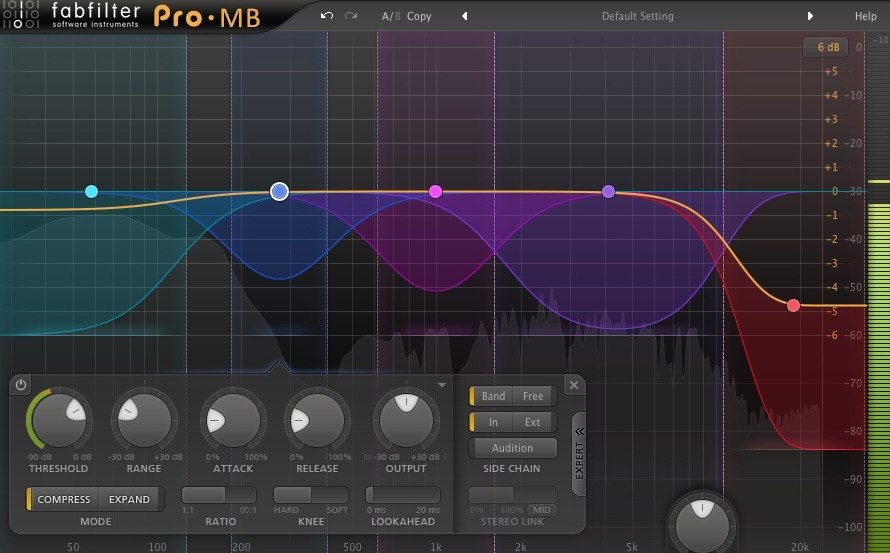
Task: Go to next preset arrow
Action: click(x=810, y=16)
